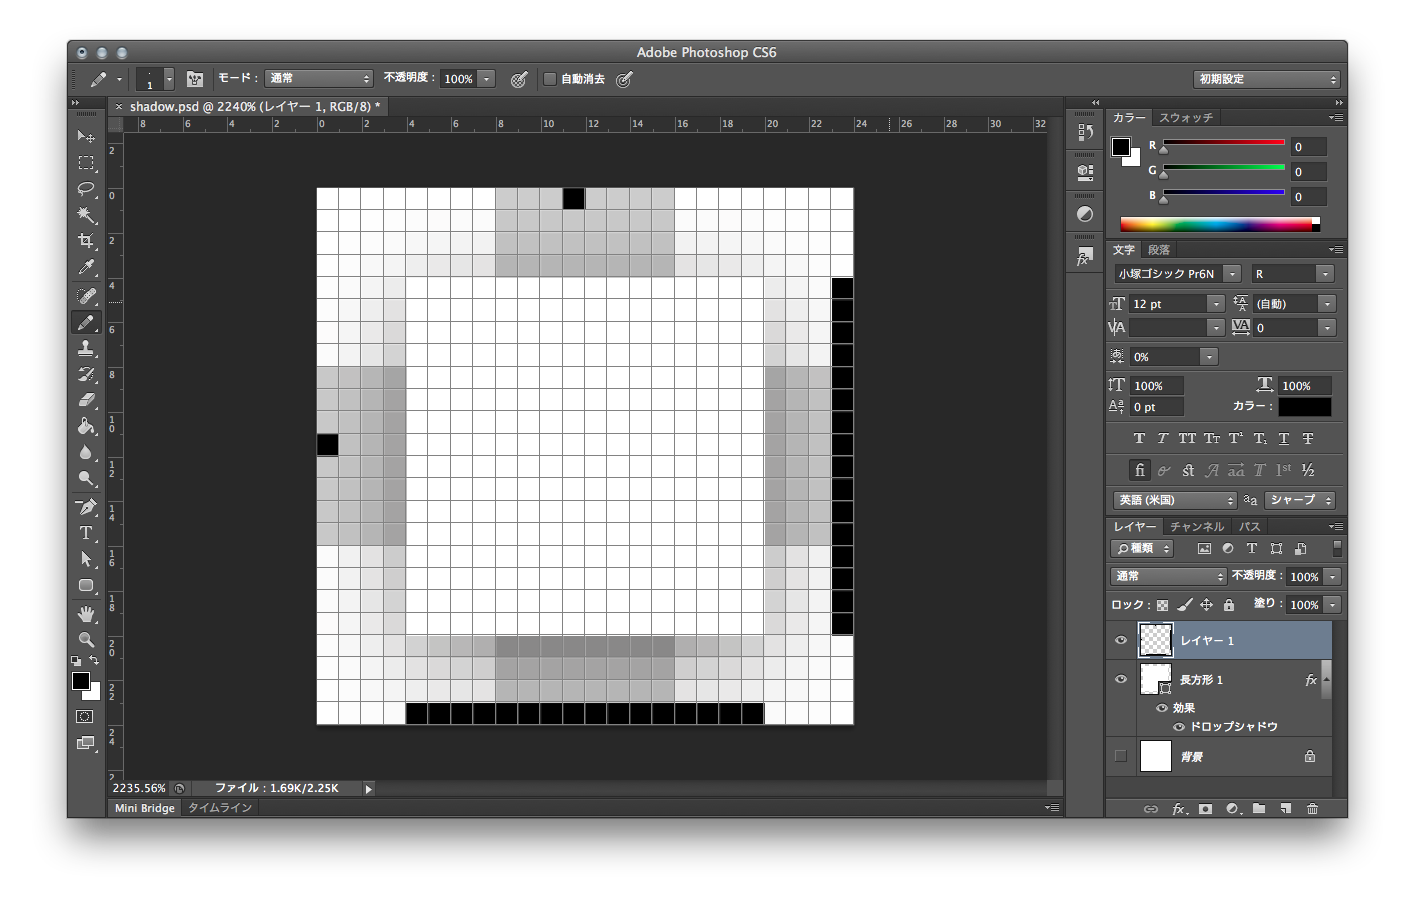Image resolution: width=1415 pixels, height=907 pixels.
Task: Toggle standard ligatures fi button
Action: click(x=1139, y=470)
